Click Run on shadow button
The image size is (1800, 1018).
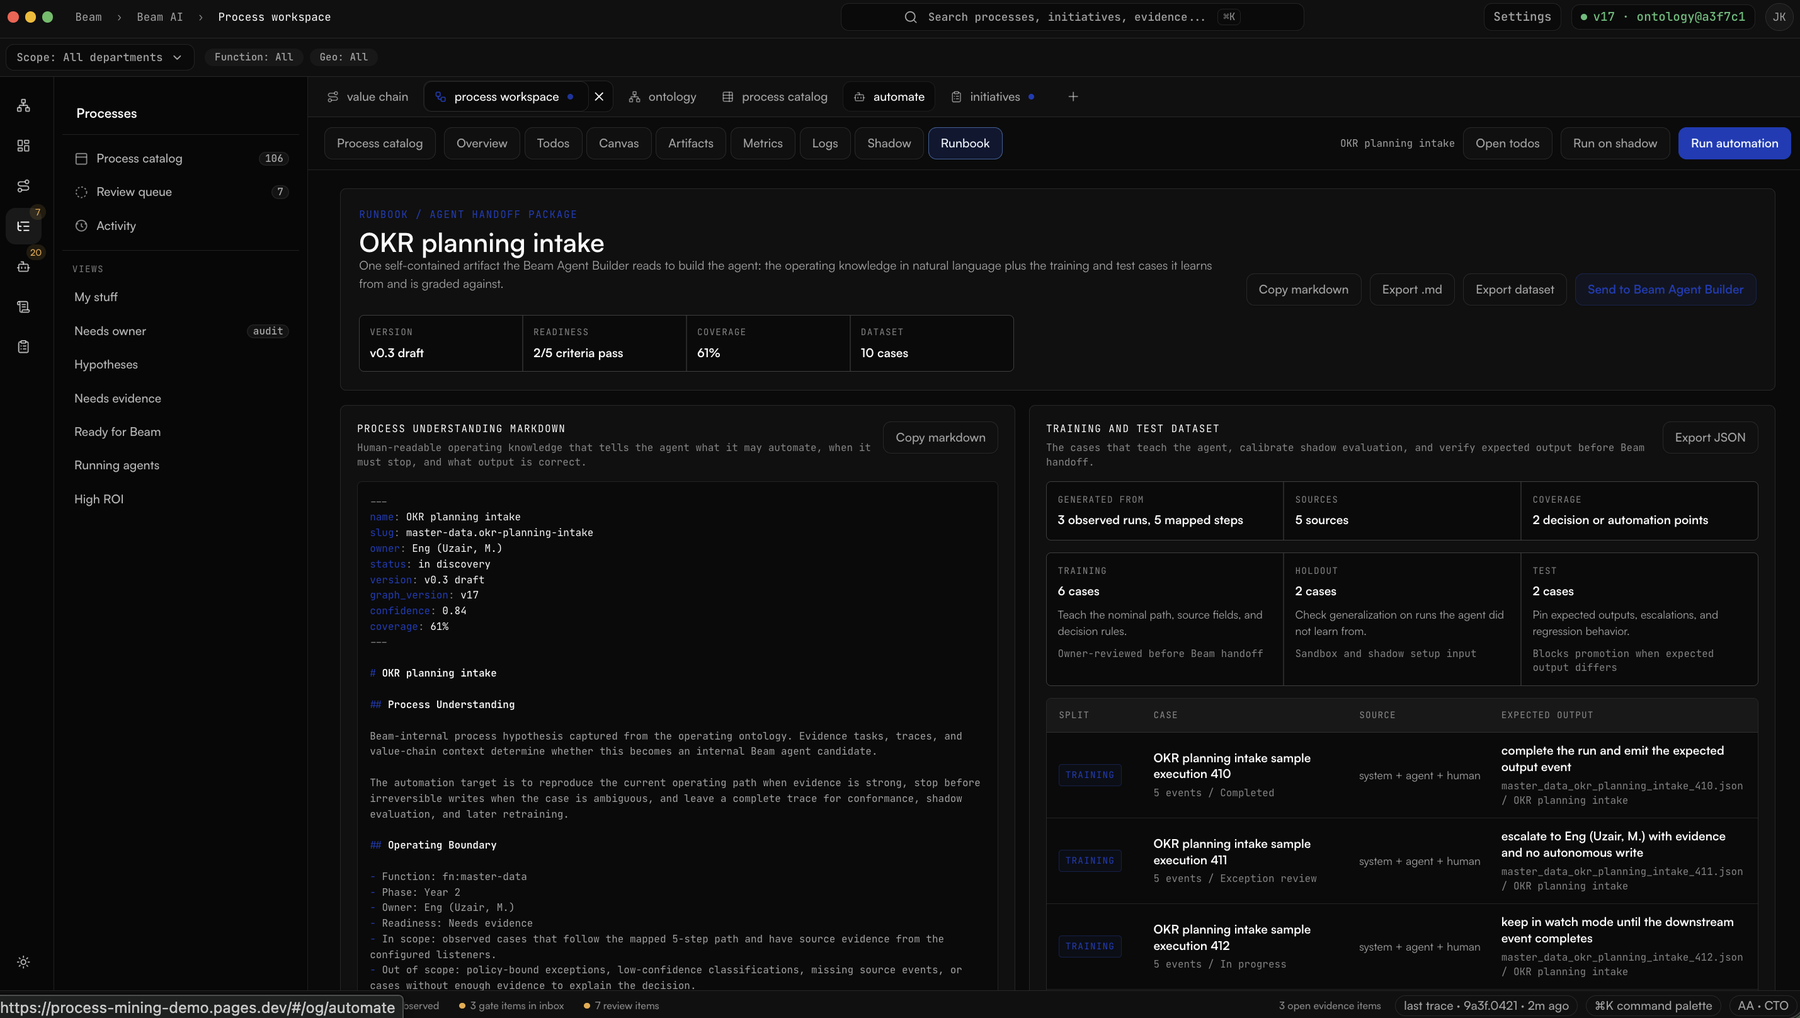coord(1615,143)
